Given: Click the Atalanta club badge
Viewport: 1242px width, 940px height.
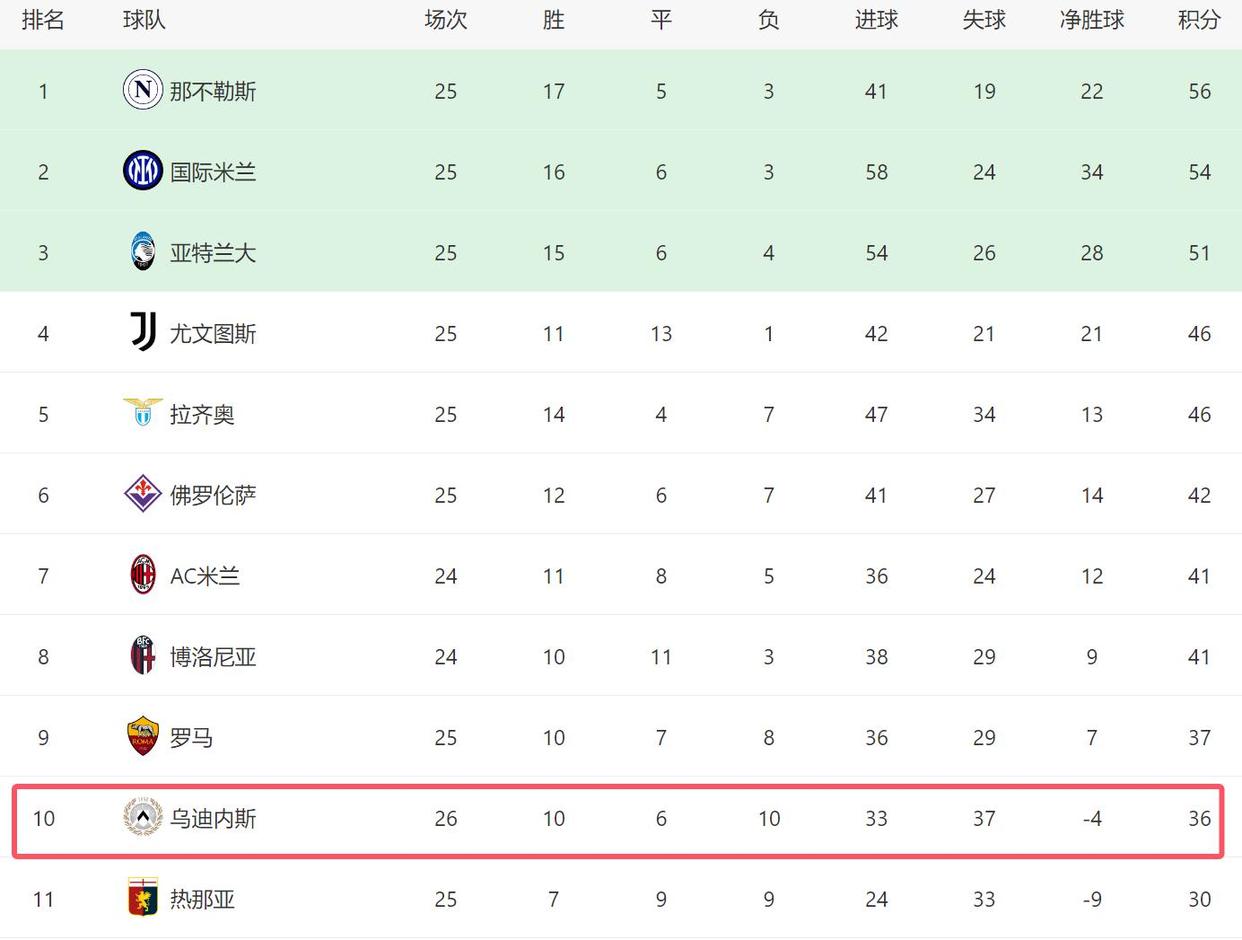Looking at the screenshot, I should pos(143,252).
